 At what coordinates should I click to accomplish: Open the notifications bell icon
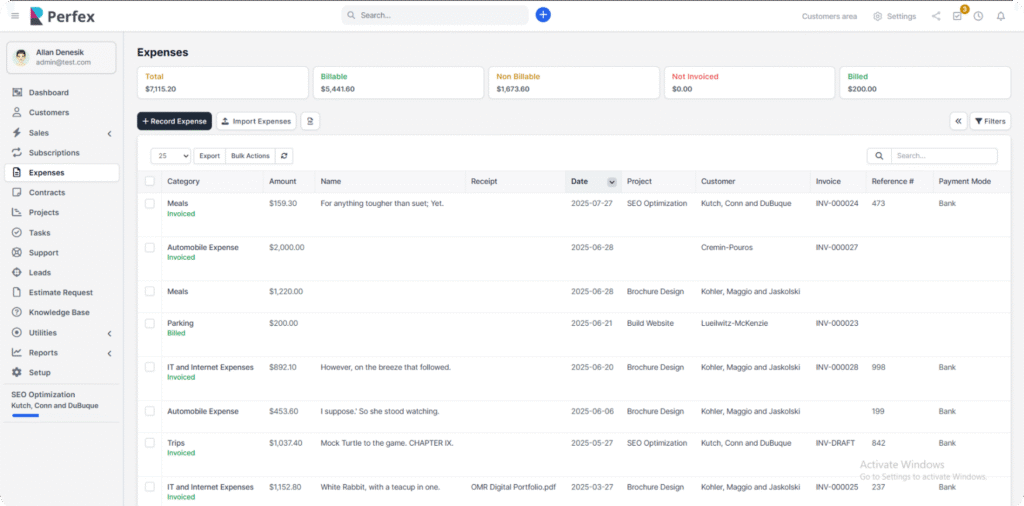coord(1000,16)
